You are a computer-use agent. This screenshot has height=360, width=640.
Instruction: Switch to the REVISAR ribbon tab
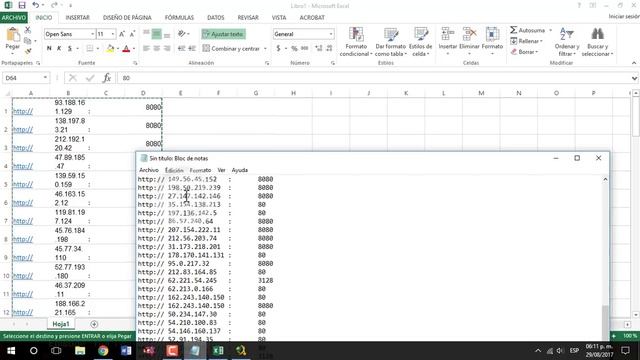(x=248, y=18)
